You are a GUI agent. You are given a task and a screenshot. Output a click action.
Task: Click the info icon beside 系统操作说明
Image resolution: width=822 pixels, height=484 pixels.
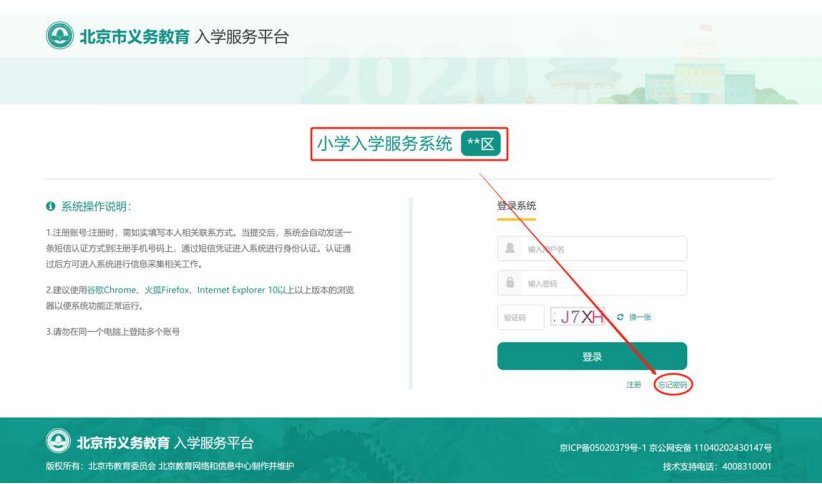[50, 207]
